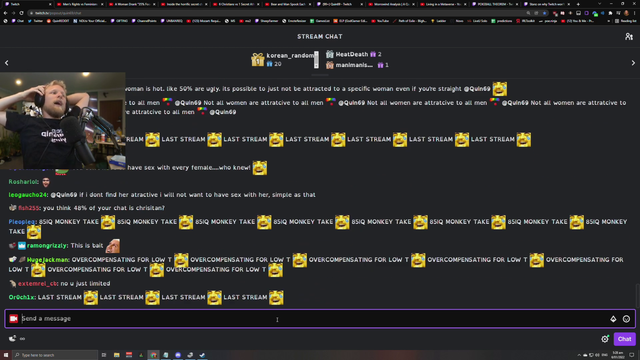This screenshot has height=360, width=640.
Task: Focus the Send a message input field
Action: point(314,318)
